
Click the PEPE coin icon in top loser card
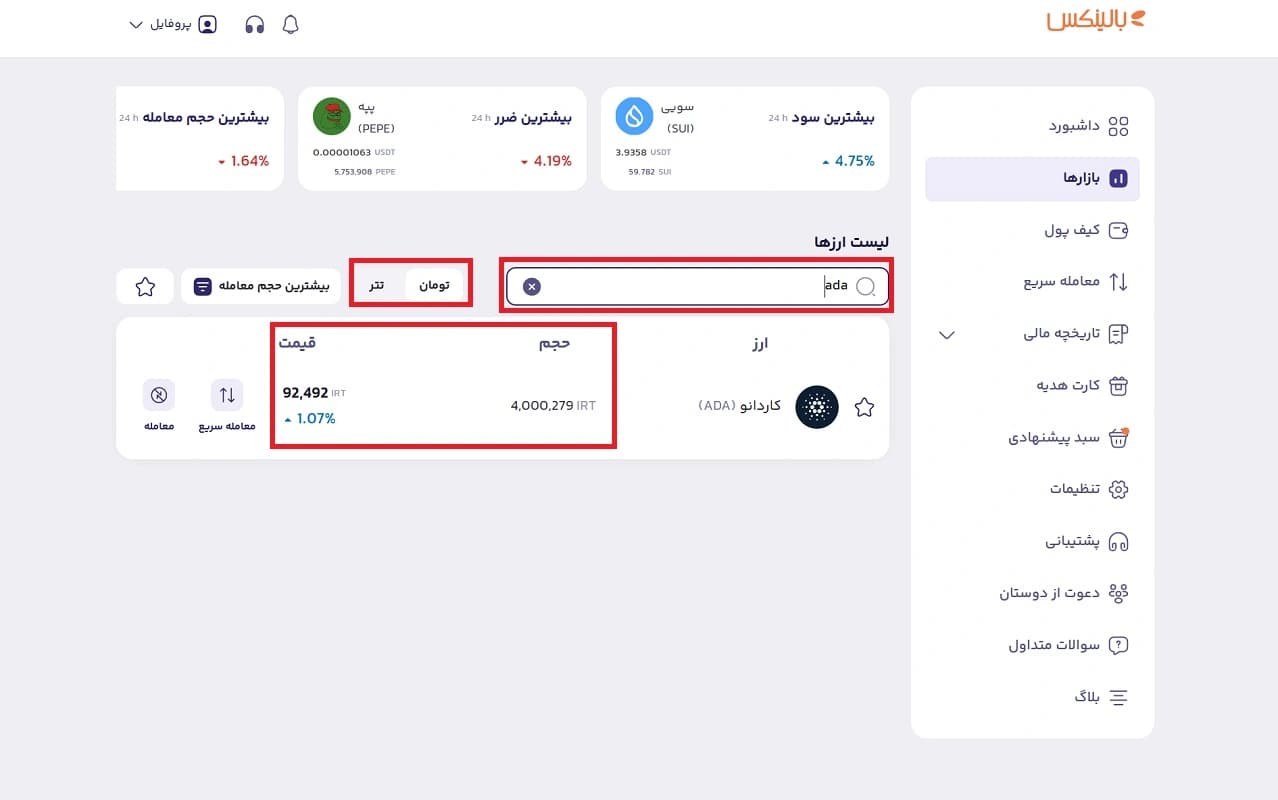coord(331,117)
